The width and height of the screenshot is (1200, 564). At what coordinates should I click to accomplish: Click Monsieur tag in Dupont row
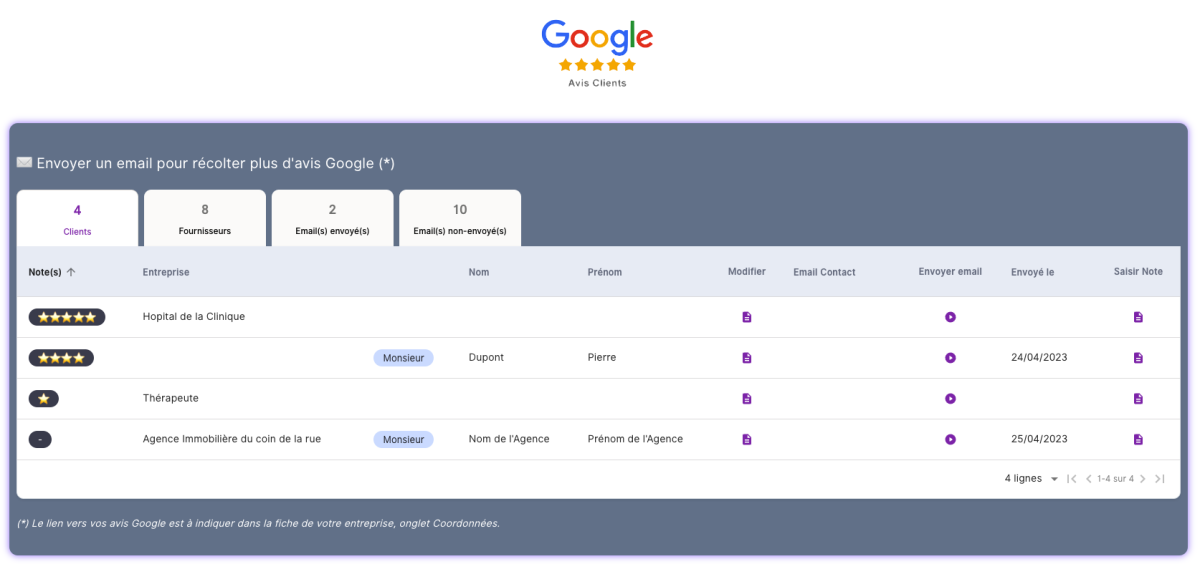(x=404, y=358)
